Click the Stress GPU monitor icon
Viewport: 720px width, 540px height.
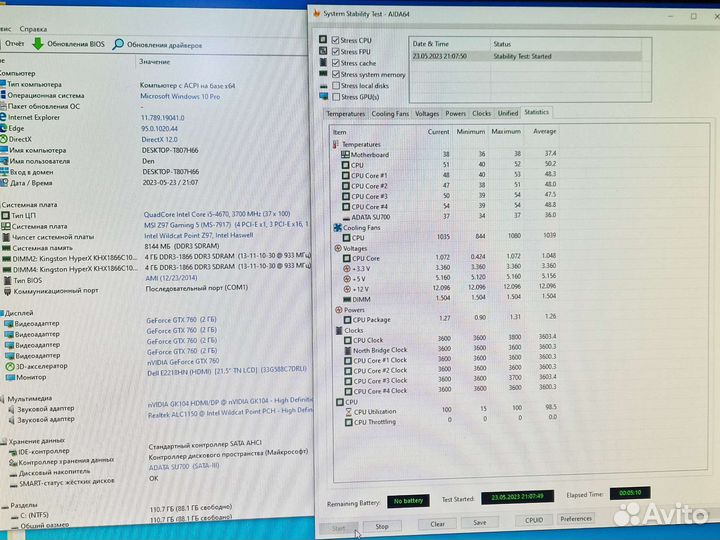[x=324, y=96]
